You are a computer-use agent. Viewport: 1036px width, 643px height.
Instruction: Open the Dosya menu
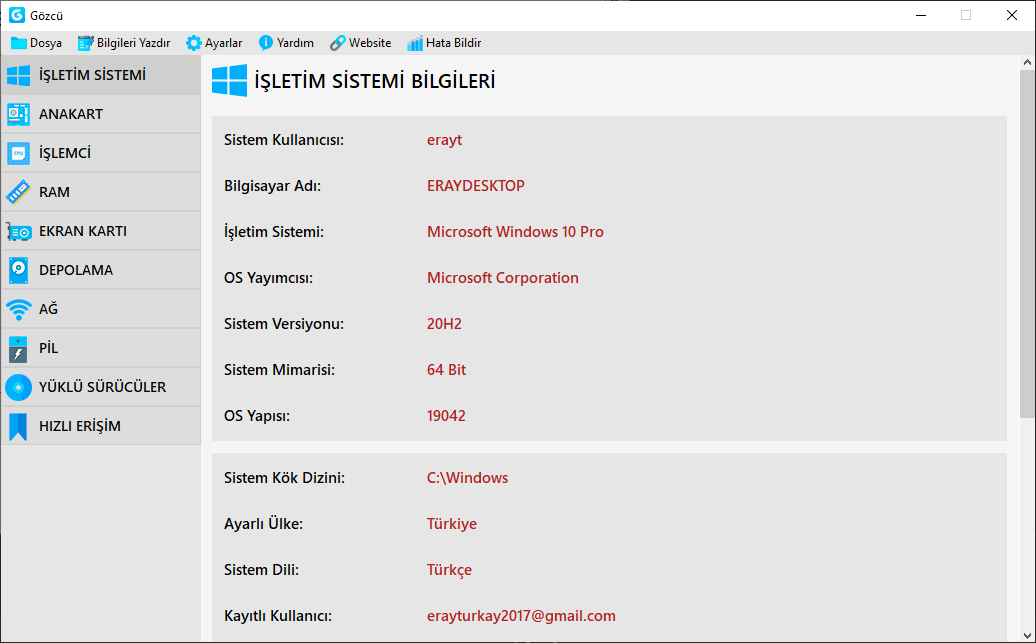coord(36,43)
